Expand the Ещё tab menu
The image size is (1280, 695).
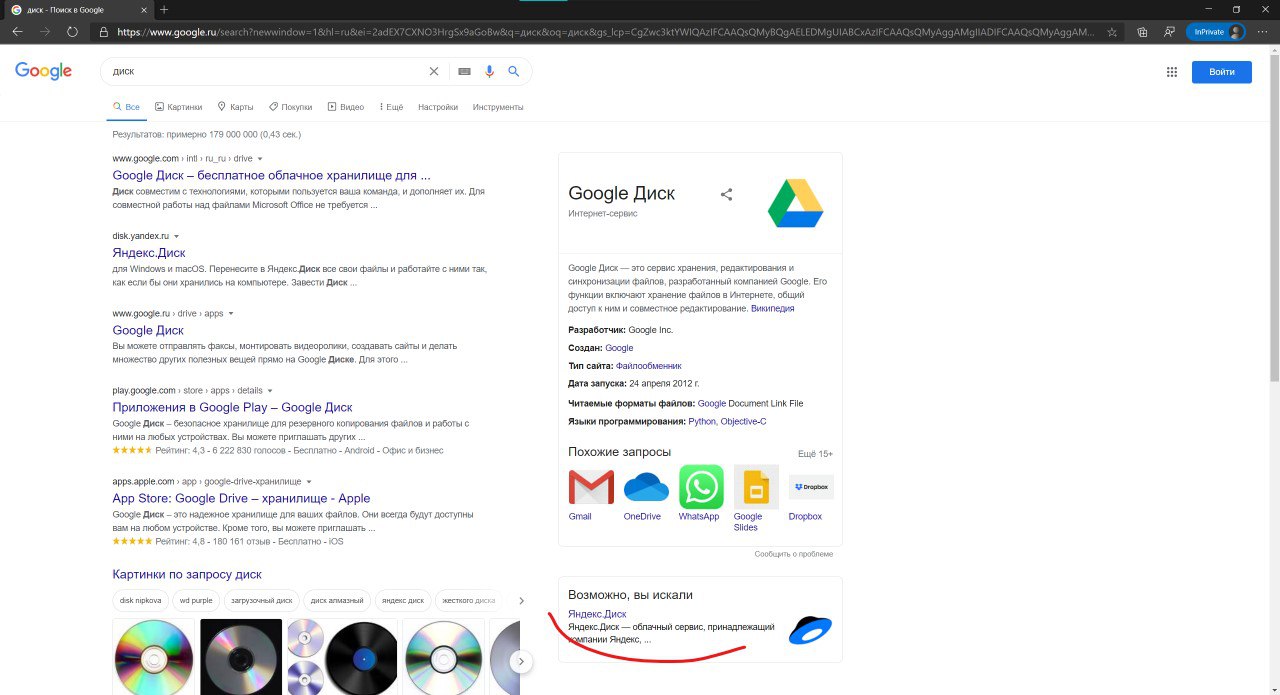point(391,107)
